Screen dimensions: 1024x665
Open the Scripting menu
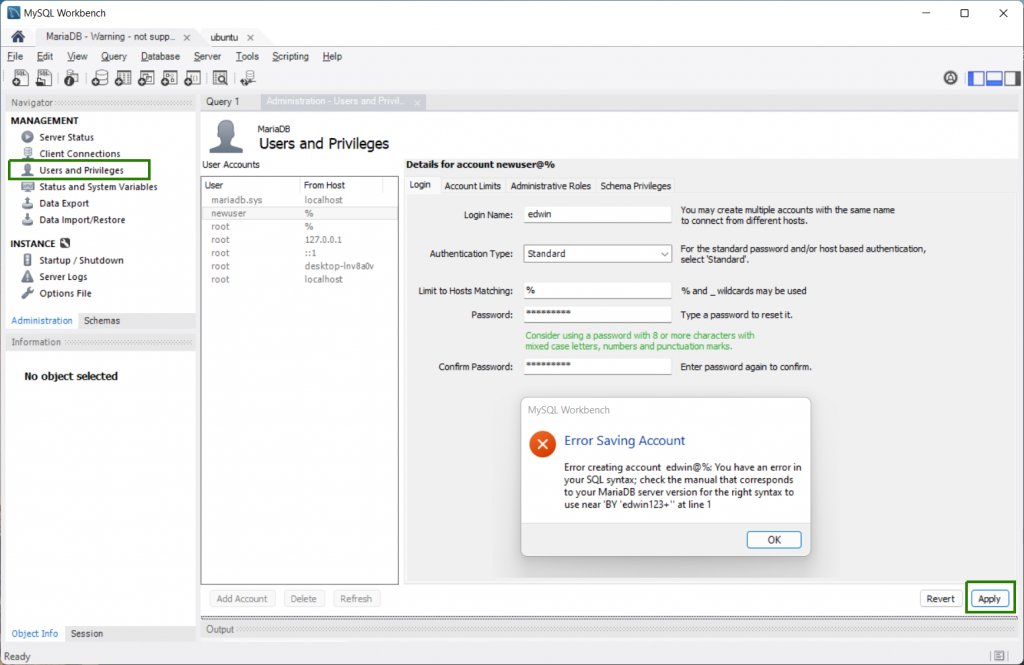point(290,56)
